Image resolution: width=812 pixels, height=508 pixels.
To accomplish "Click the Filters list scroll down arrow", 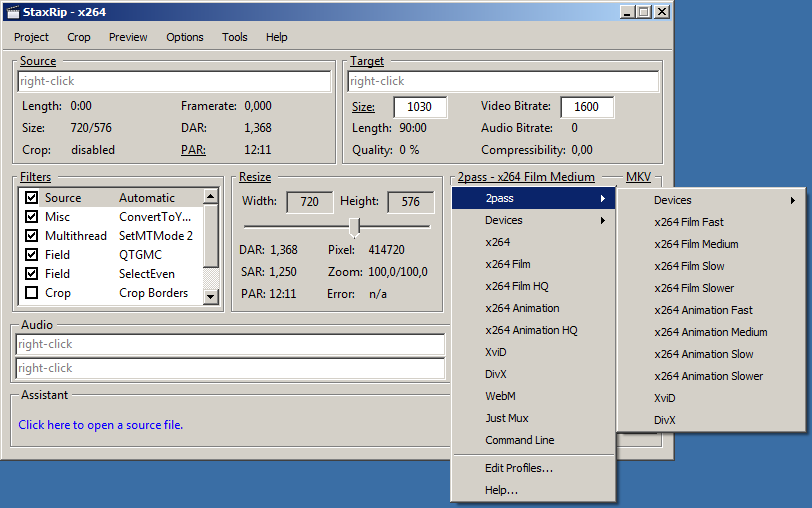I will pyautogui.click(x=210, y=297).
